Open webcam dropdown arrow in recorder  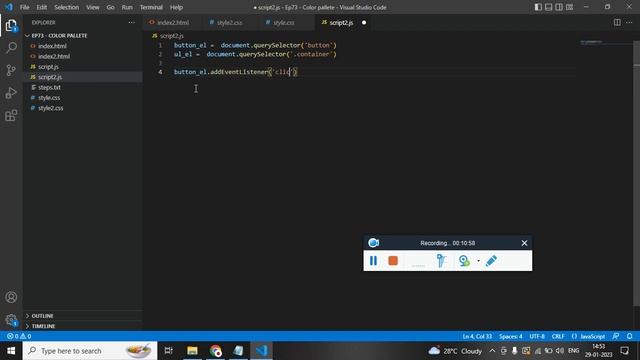[478, 261]
